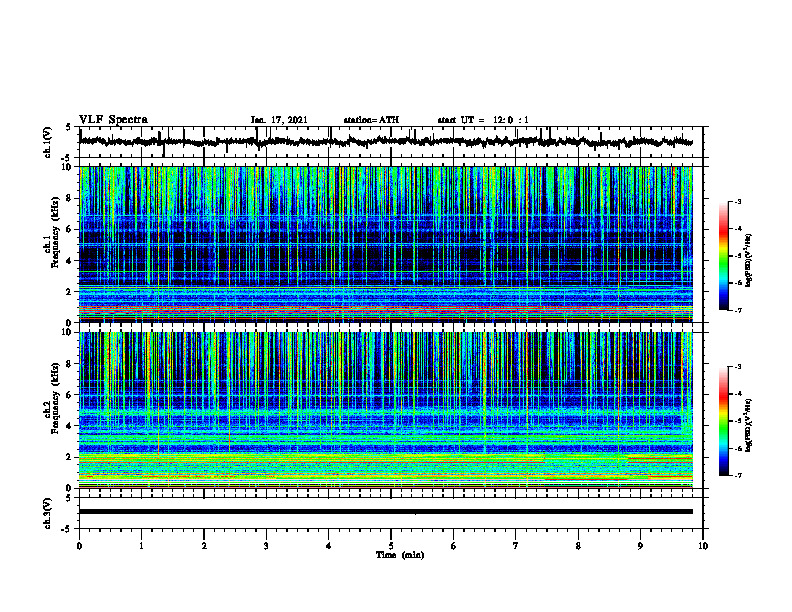The height and width of the screenshot is (612, 792).
Task: Click the "-7" label on ch.1 color scale
Action: [x=738, y=310]
